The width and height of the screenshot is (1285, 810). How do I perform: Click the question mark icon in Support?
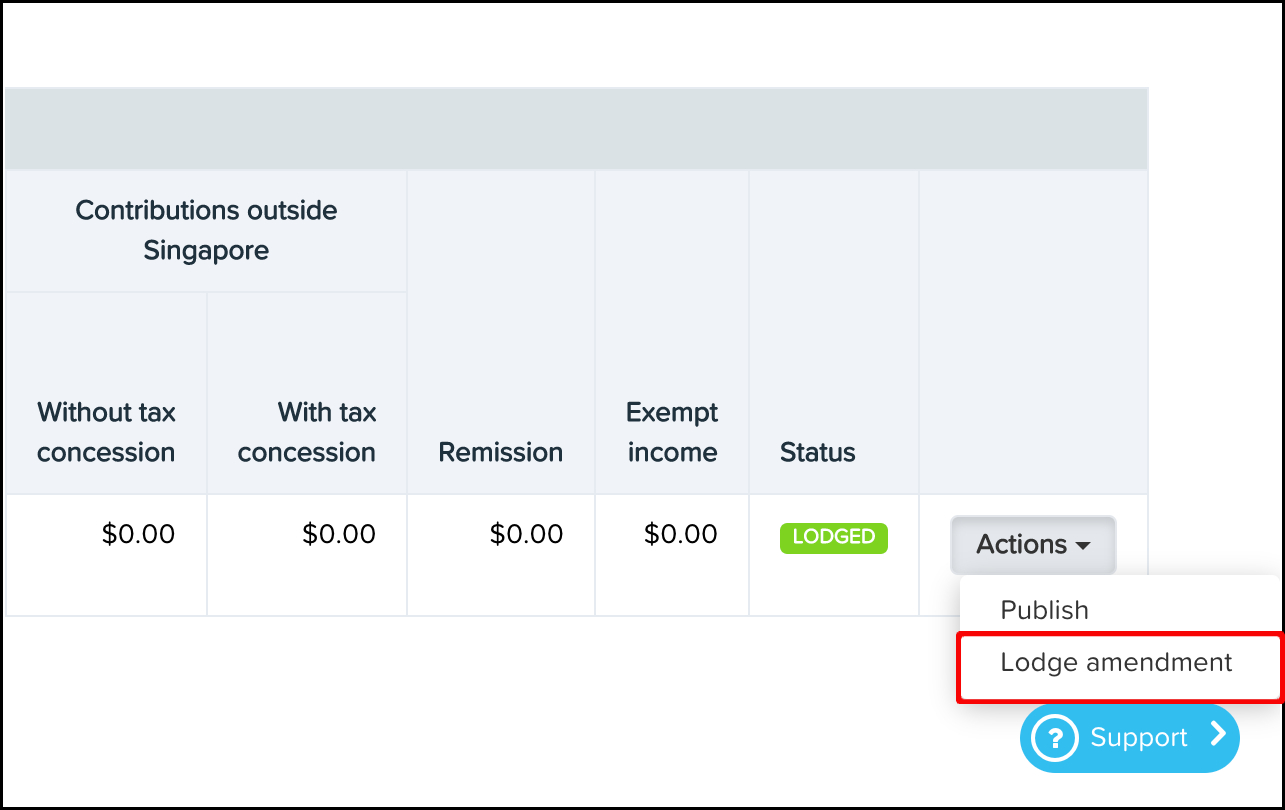click(1055, 739)
